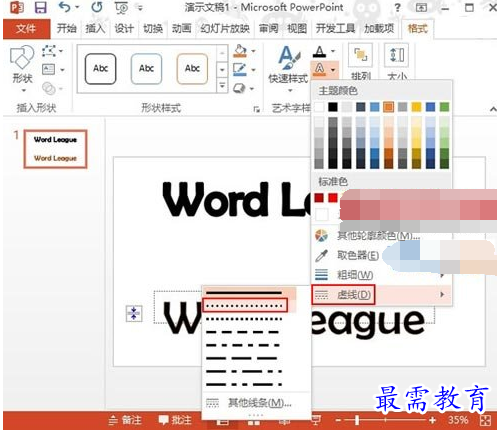Click the Draw Text Box icon
Viewport: 497px width, 430px height.
[x=49, y=70]
